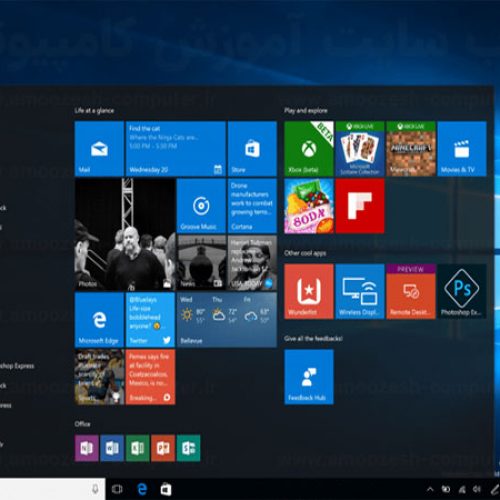
Task: Open the Remote Desktop preview tile
Action: tap(411, 291)
